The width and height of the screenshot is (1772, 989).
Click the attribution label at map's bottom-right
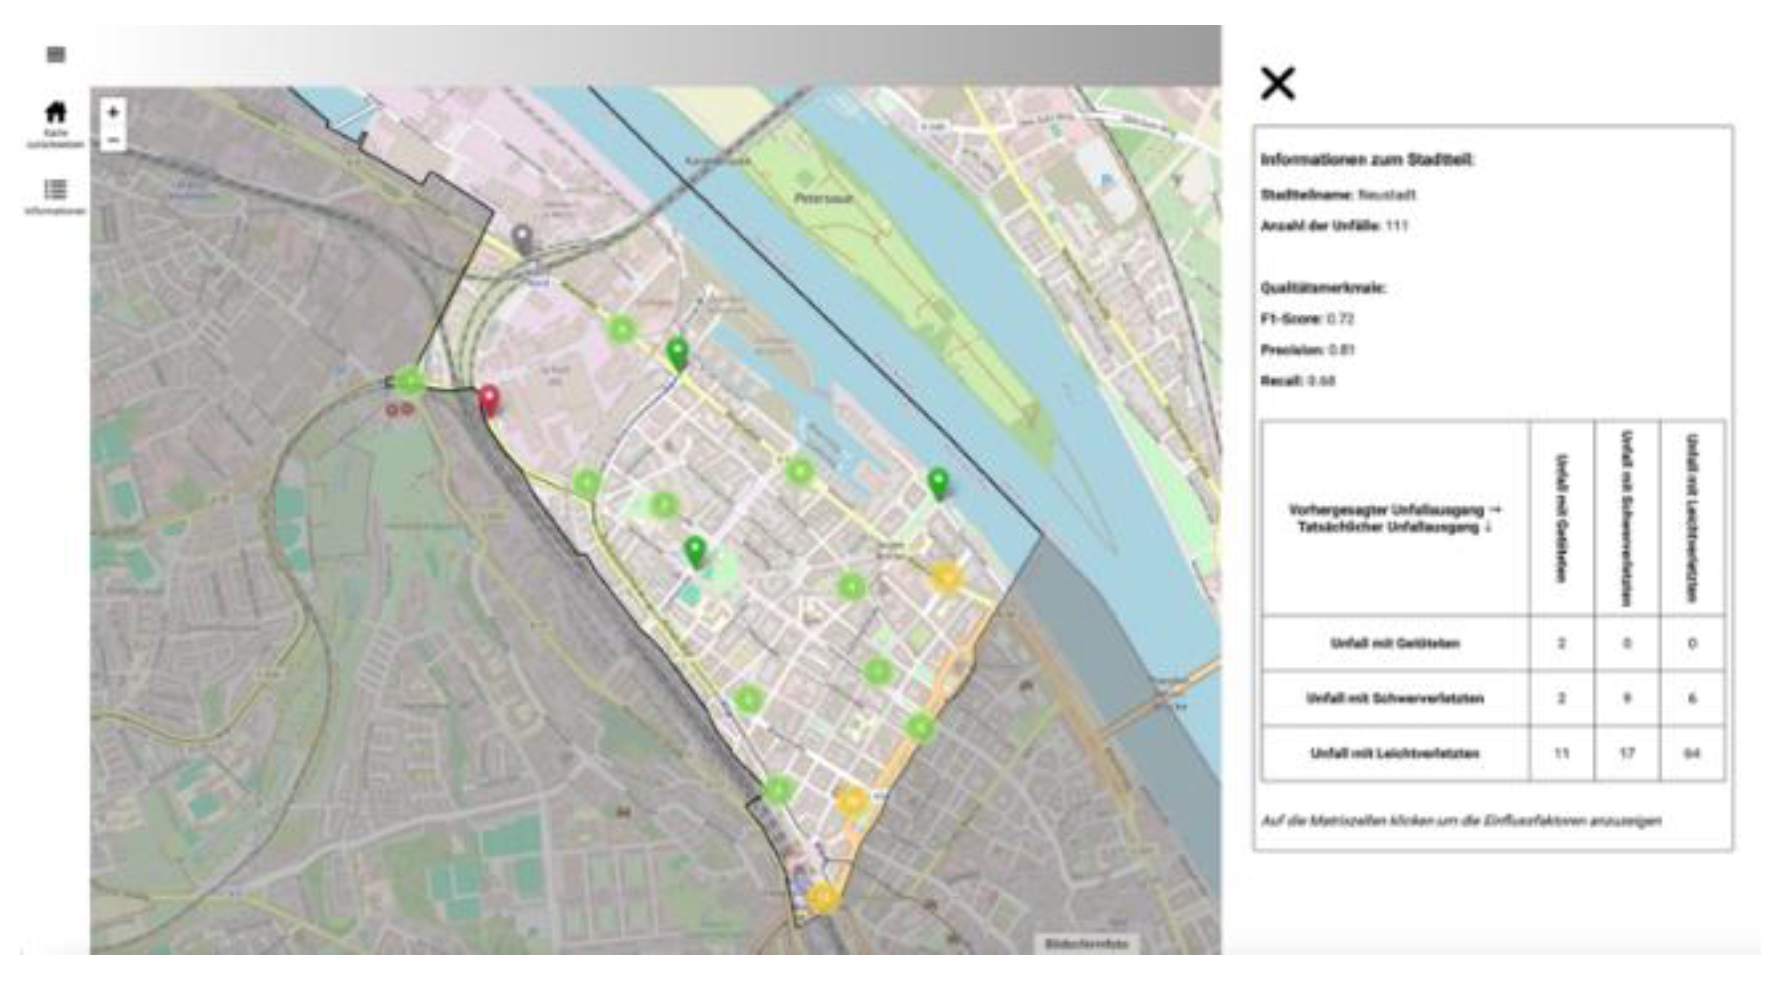(x=1086, y=943)
